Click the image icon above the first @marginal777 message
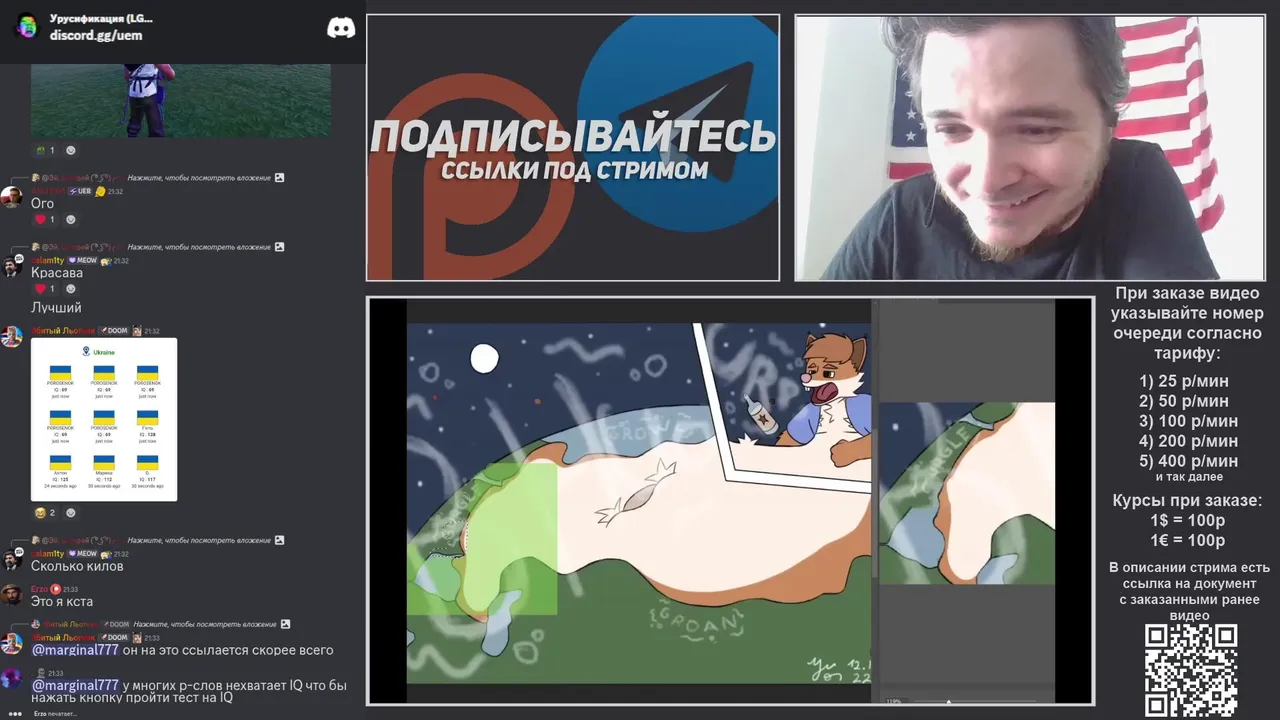The image size is (1280, 720). coord(285,624)
